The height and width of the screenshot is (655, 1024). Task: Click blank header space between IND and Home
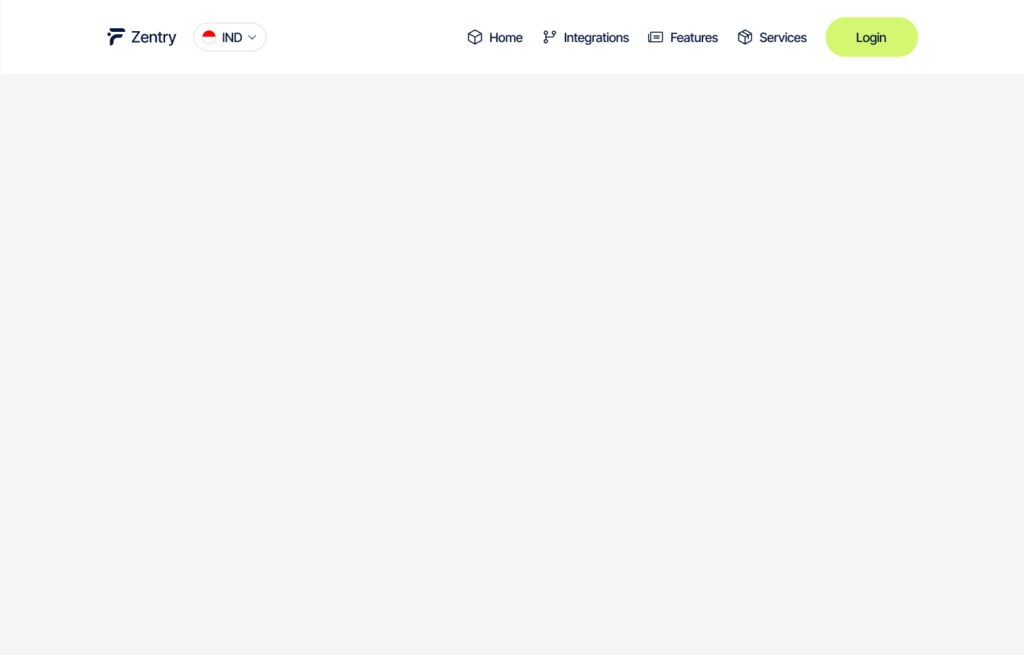[x=366, y=37]
